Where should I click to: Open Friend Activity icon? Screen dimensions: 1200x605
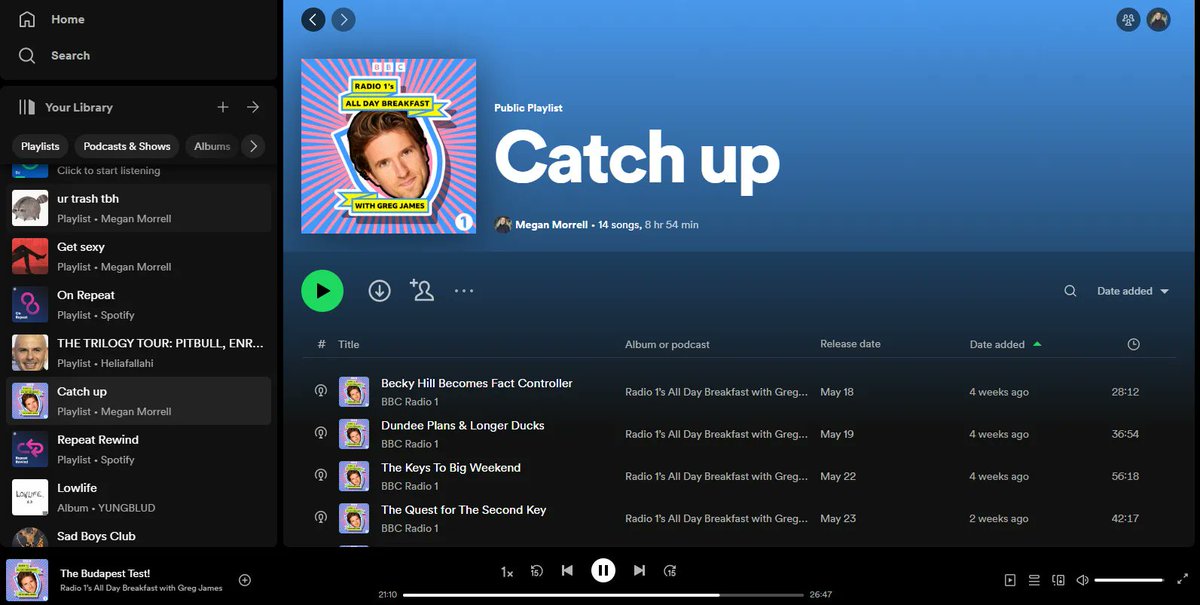(x=1128, y=19)
